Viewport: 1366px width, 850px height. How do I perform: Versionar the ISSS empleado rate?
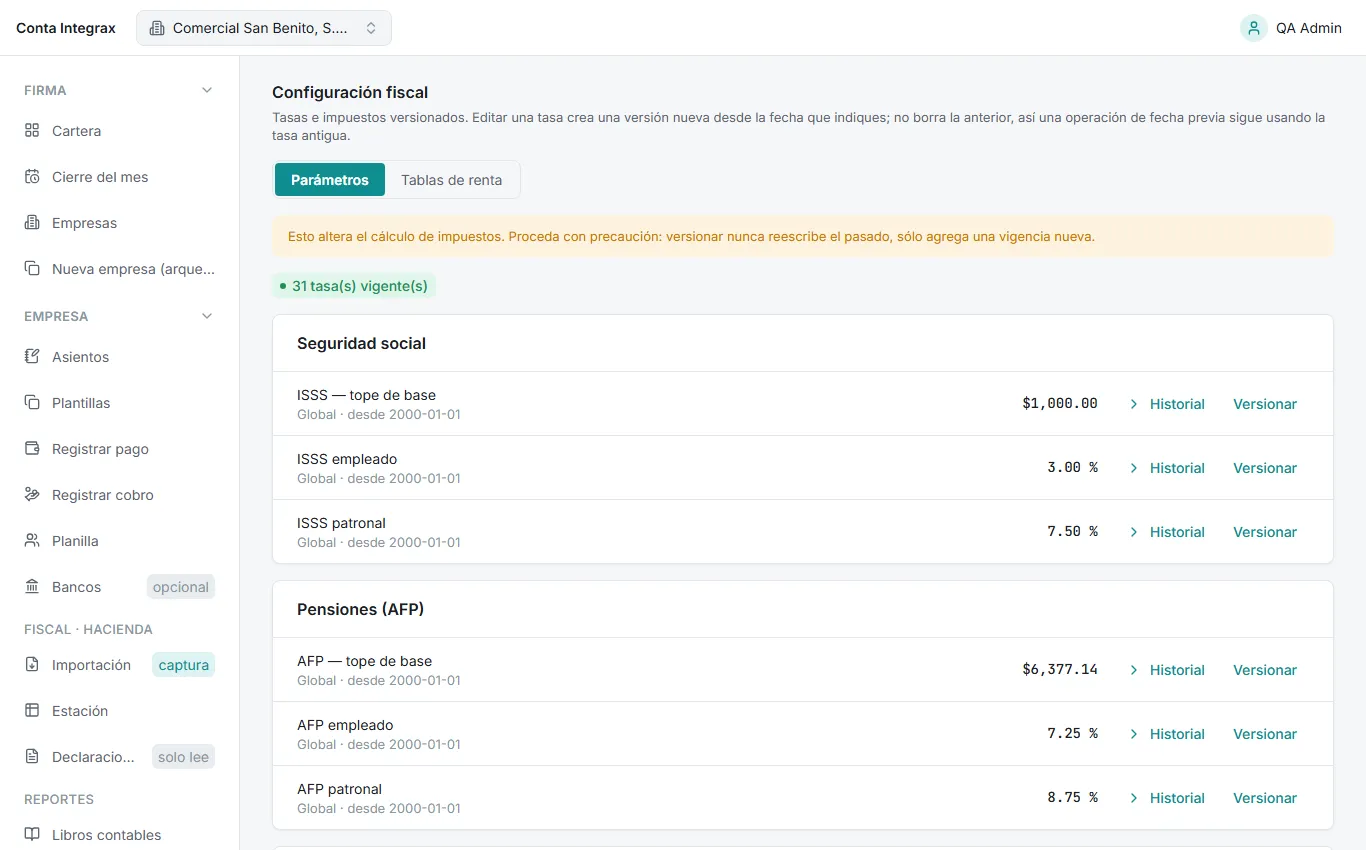tap(1265, 468)
